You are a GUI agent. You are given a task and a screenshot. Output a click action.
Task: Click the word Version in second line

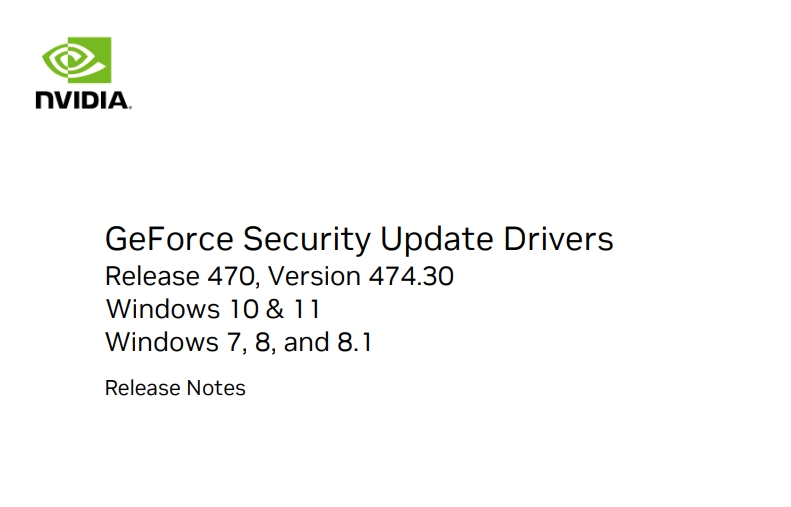[x=314, y=276]
